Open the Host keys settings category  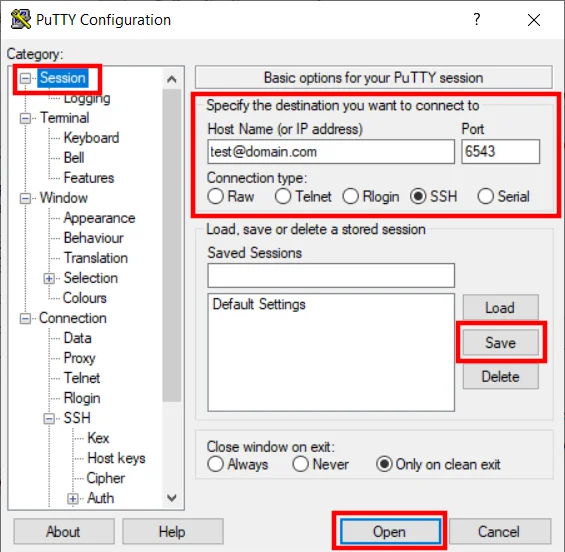[x=116, y=458]
